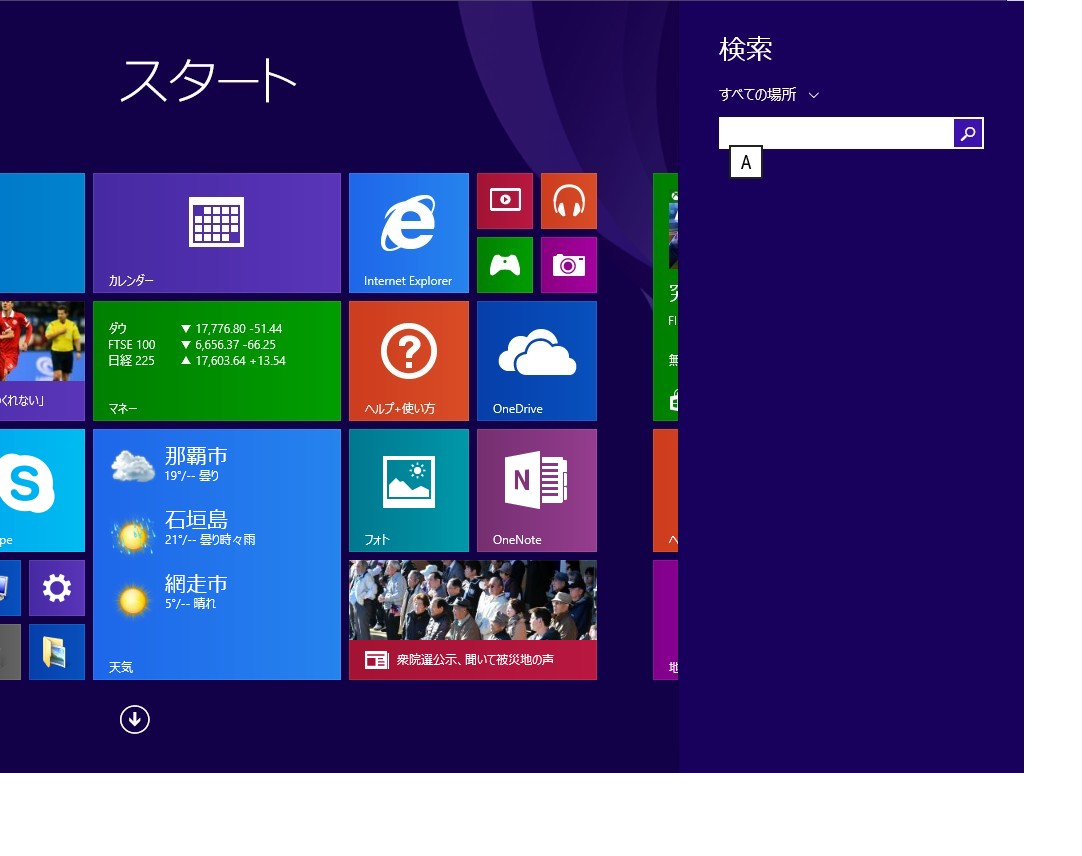This screenshot has width=1082, height=856.
Task: Expand the すべての場所 search scope dropdown
Action: tap(769, 95)
